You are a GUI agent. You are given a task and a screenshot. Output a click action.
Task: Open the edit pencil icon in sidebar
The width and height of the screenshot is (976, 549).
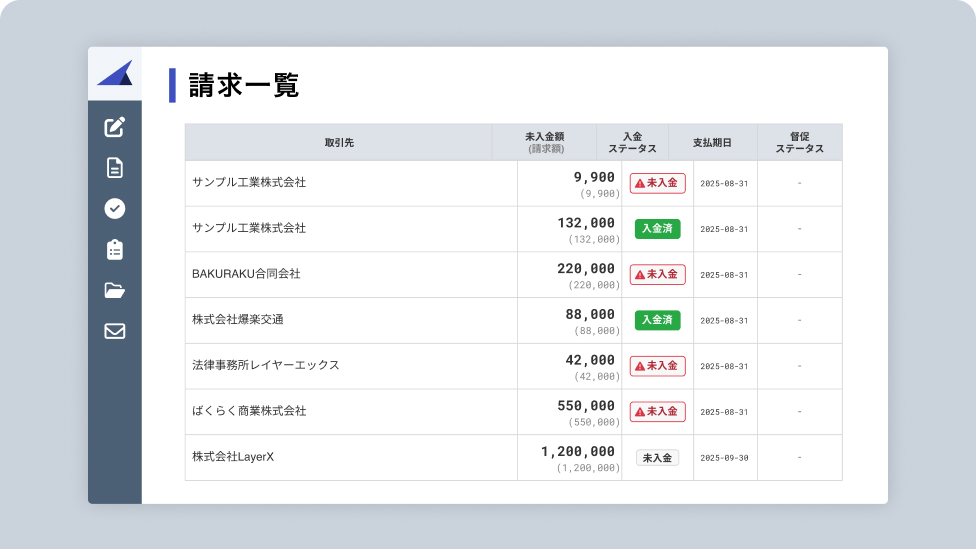click(115, 127)
